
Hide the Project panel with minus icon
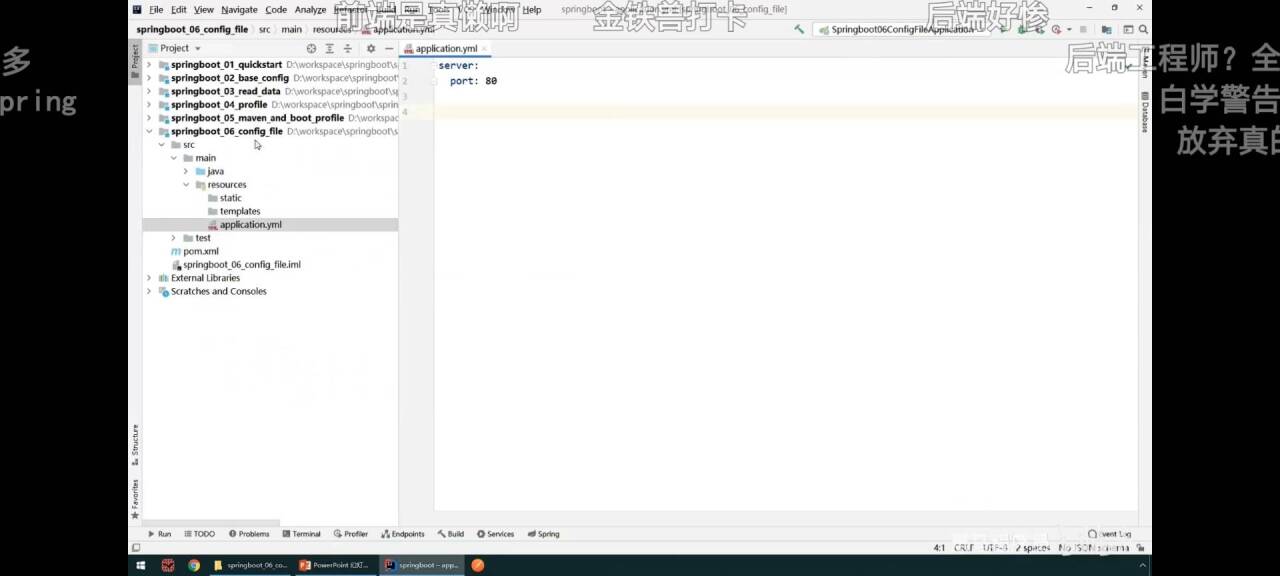[x=389, y=48]
